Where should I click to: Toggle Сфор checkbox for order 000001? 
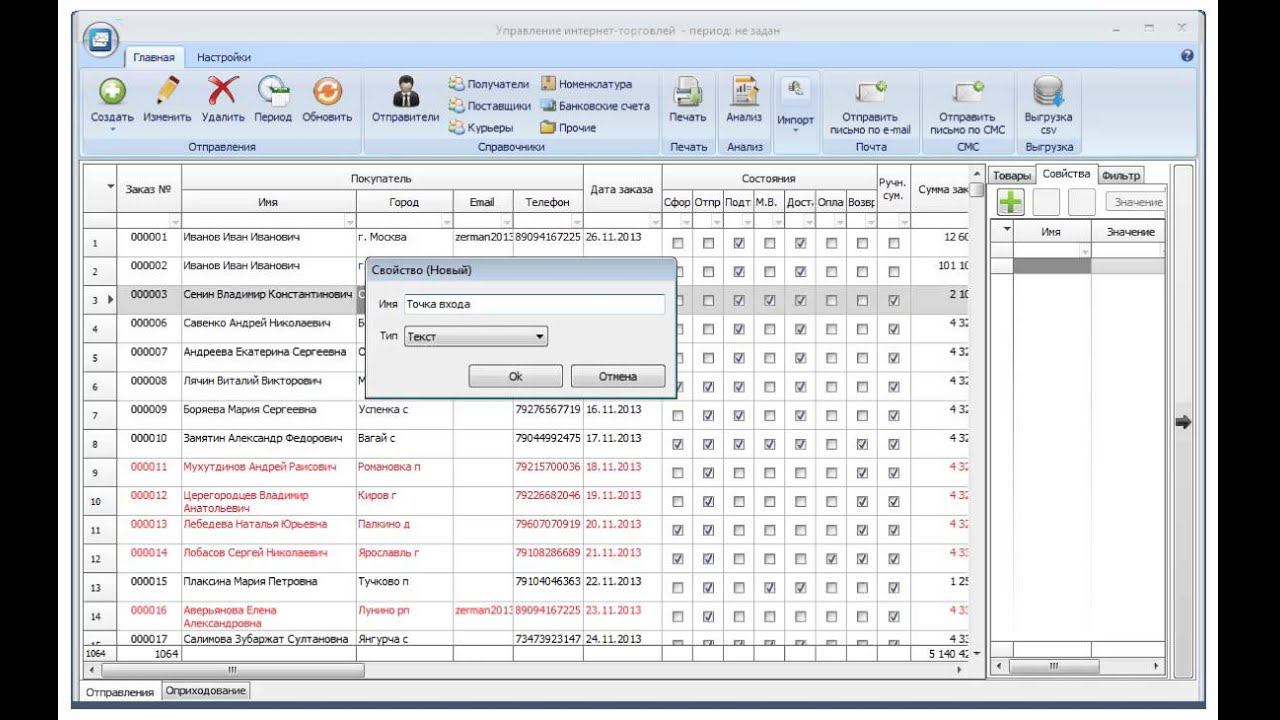678,243
